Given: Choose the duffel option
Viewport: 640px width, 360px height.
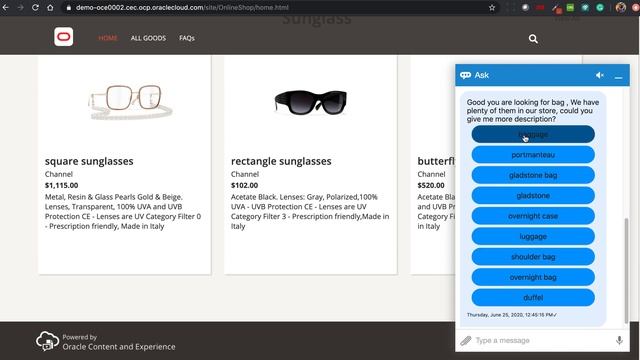Looking at the screenshot, I should (x=533, y=298).
